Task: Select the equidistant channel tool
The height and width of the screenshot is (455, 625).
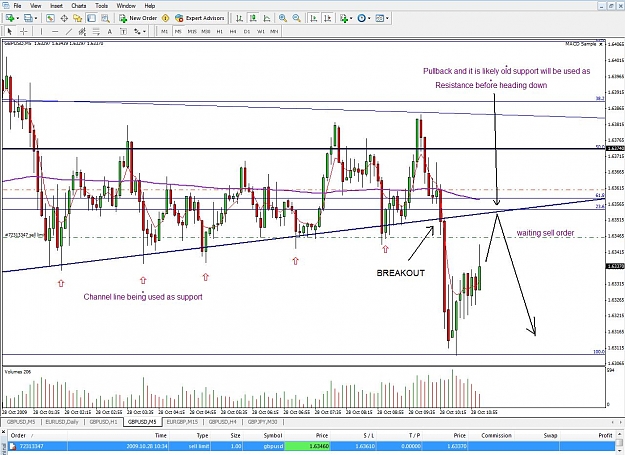Action: 82,31
